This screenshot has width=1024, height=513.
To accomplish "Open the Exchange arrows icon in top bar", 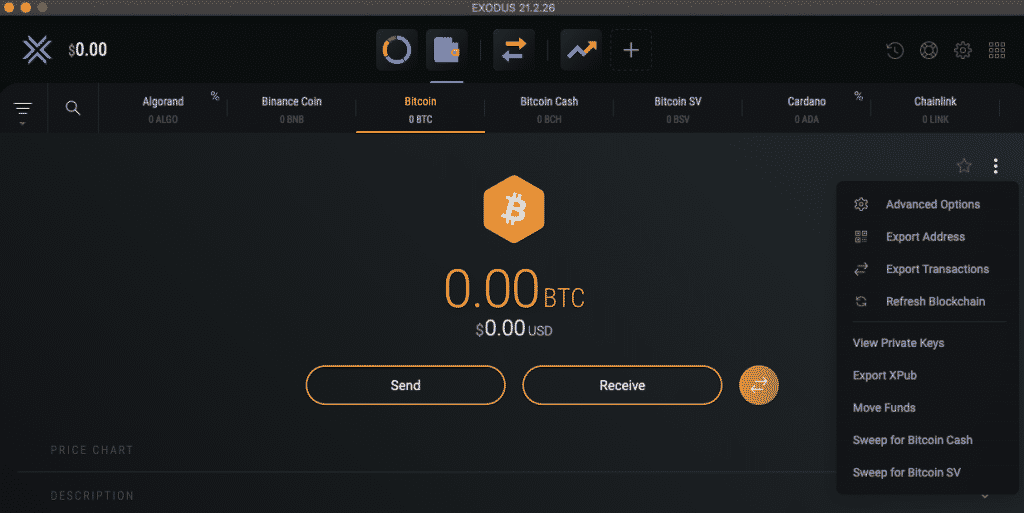I will [x=514, y=50].
